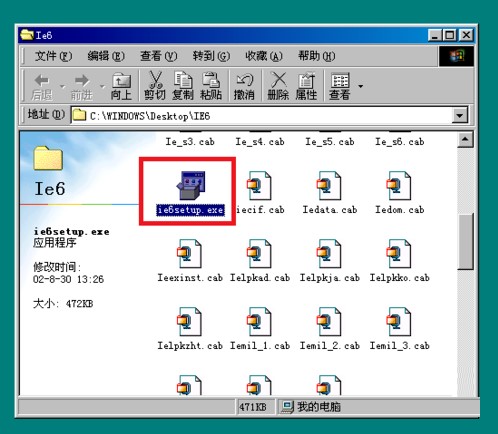This screenshot has width=498, height=434.
Task: Go up one folder with 向上
Action: point(121,86)
